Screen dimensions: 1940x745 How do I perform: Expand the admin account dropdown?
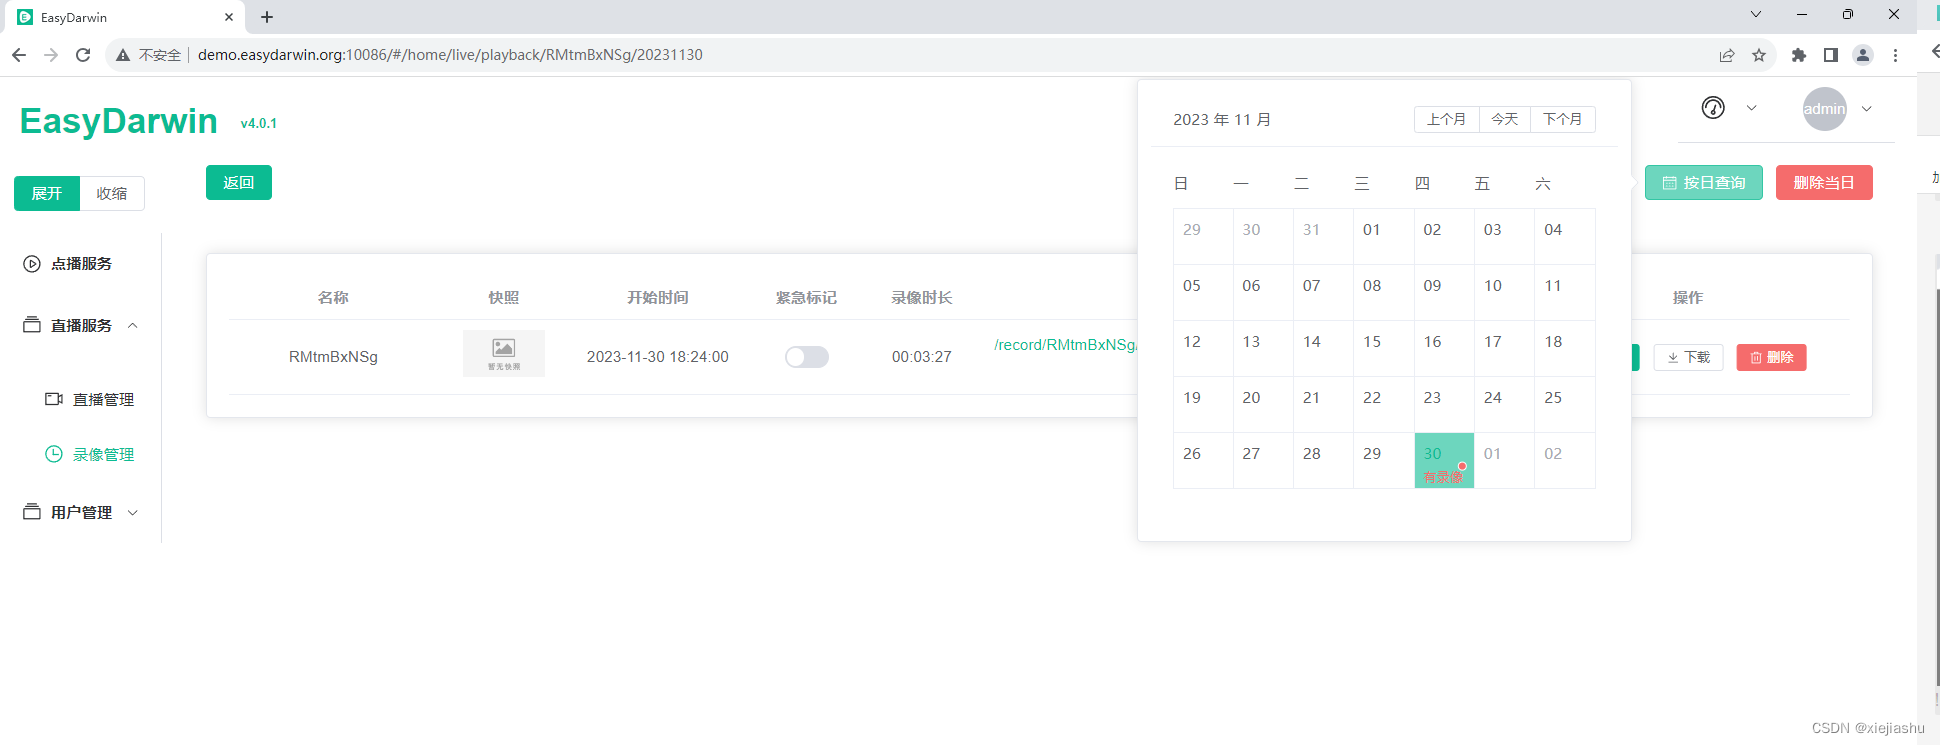(1866, 109)
